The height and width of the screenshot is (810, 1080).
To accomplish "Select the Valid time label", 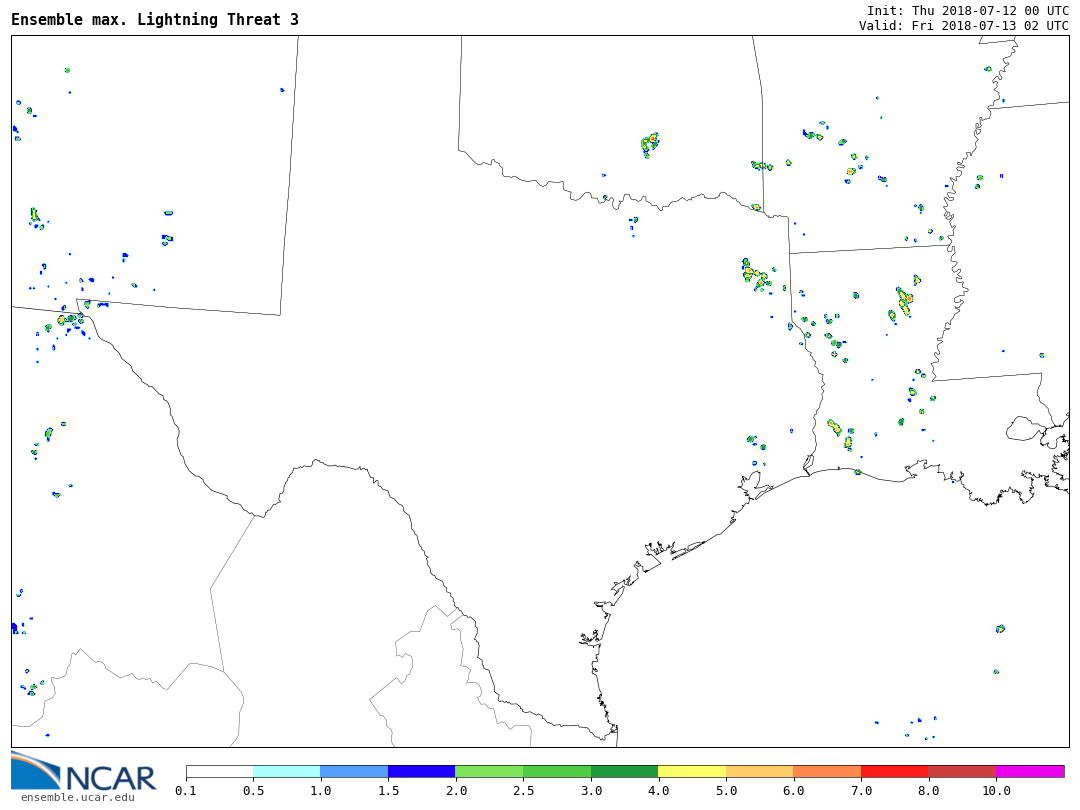I will click(x=963, y=26).
